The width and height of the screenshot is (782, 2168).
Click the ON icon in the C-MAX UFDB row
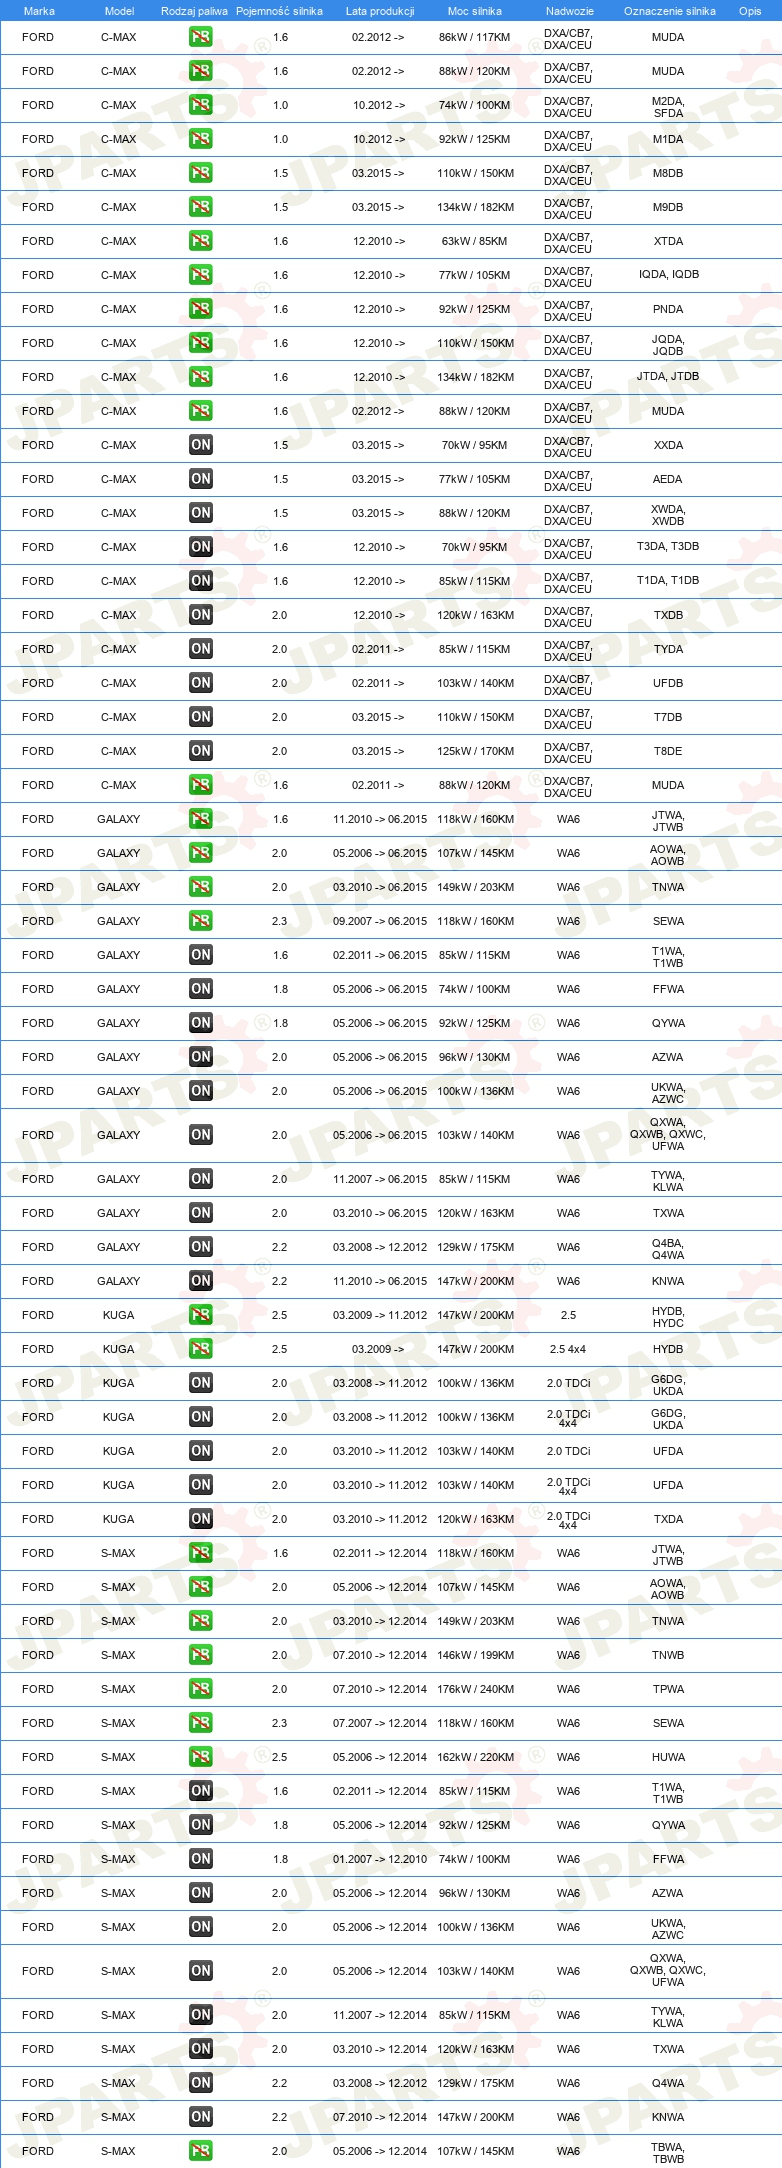[201, 683]
